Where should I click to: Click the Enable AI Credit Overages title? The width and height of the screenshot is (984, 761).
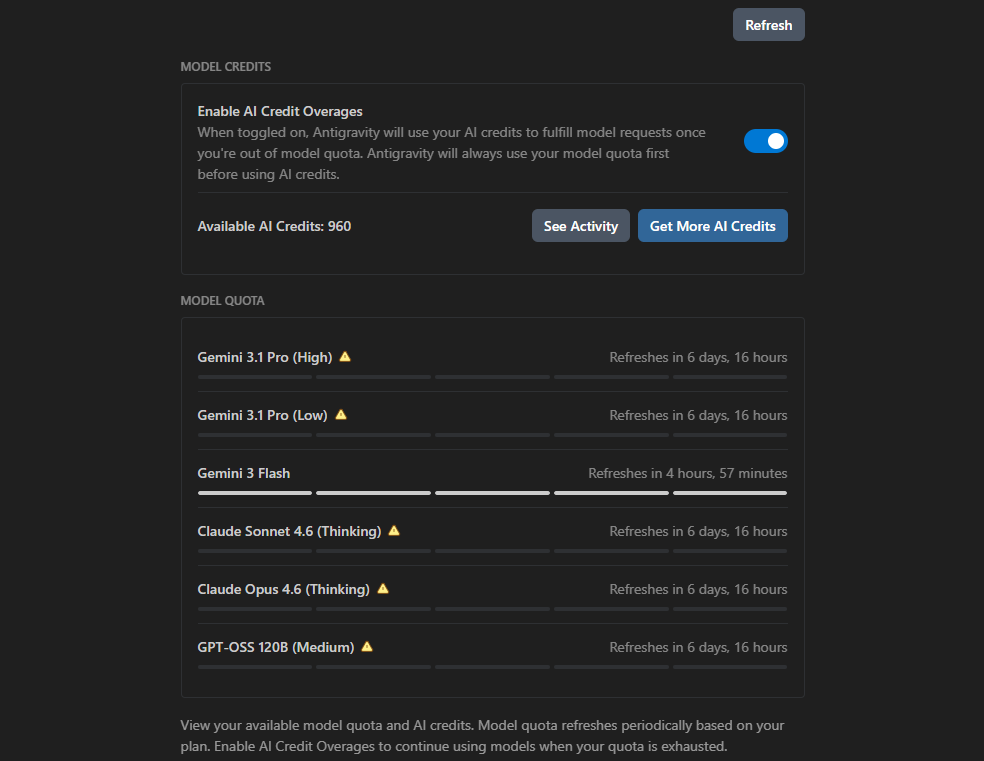coord(280,111)
